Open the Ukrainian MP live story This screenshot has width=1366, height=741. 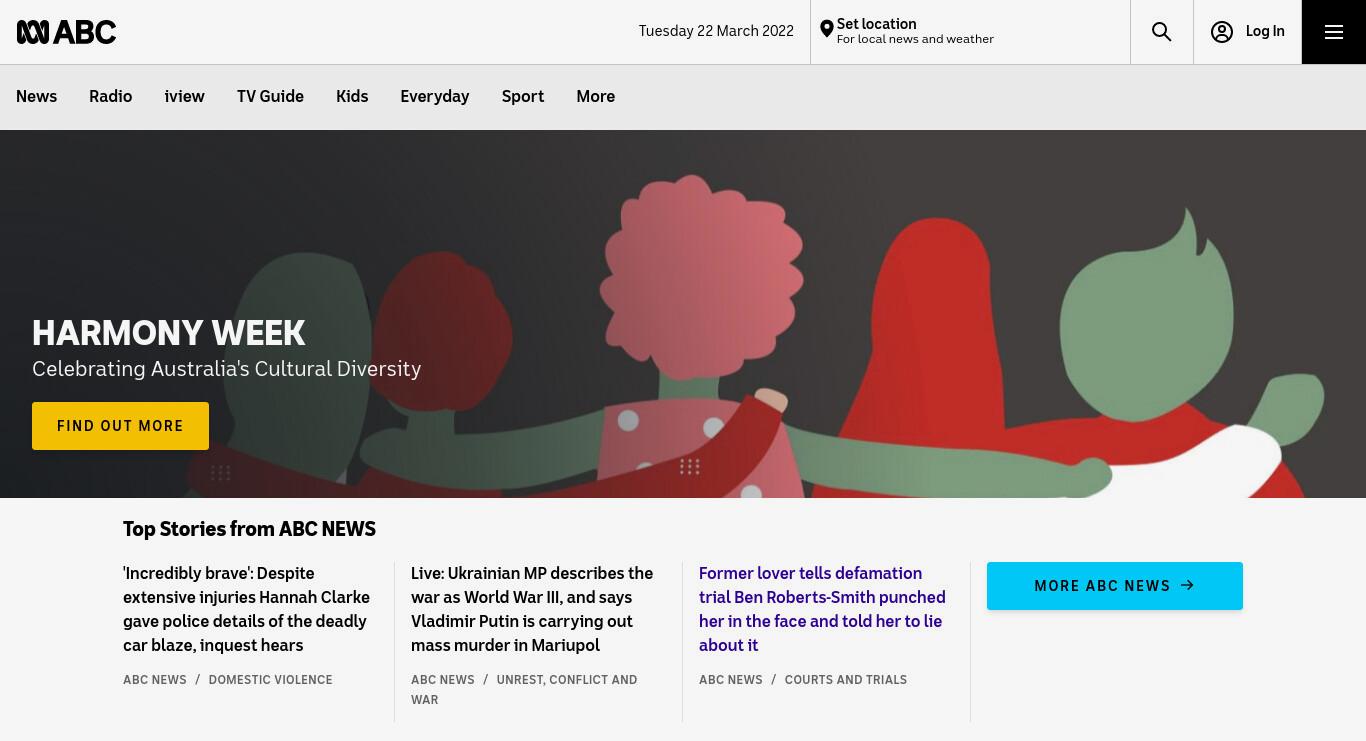pos(532,609)
